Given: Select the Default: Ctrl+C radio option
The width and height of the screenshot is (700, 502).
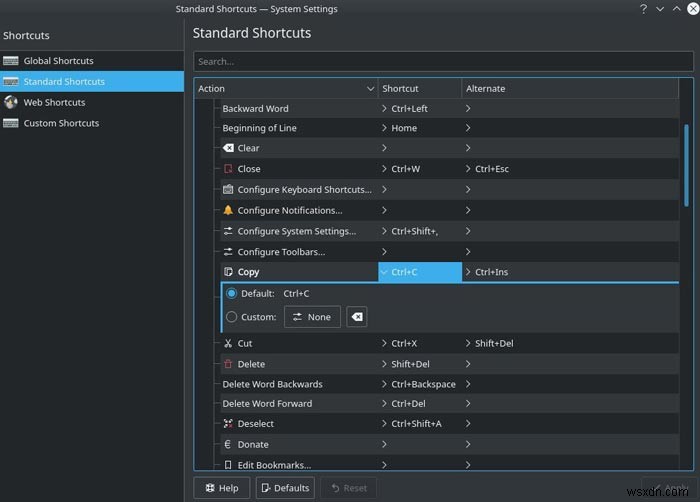Looking at the screenshot, I should (232, 293).
